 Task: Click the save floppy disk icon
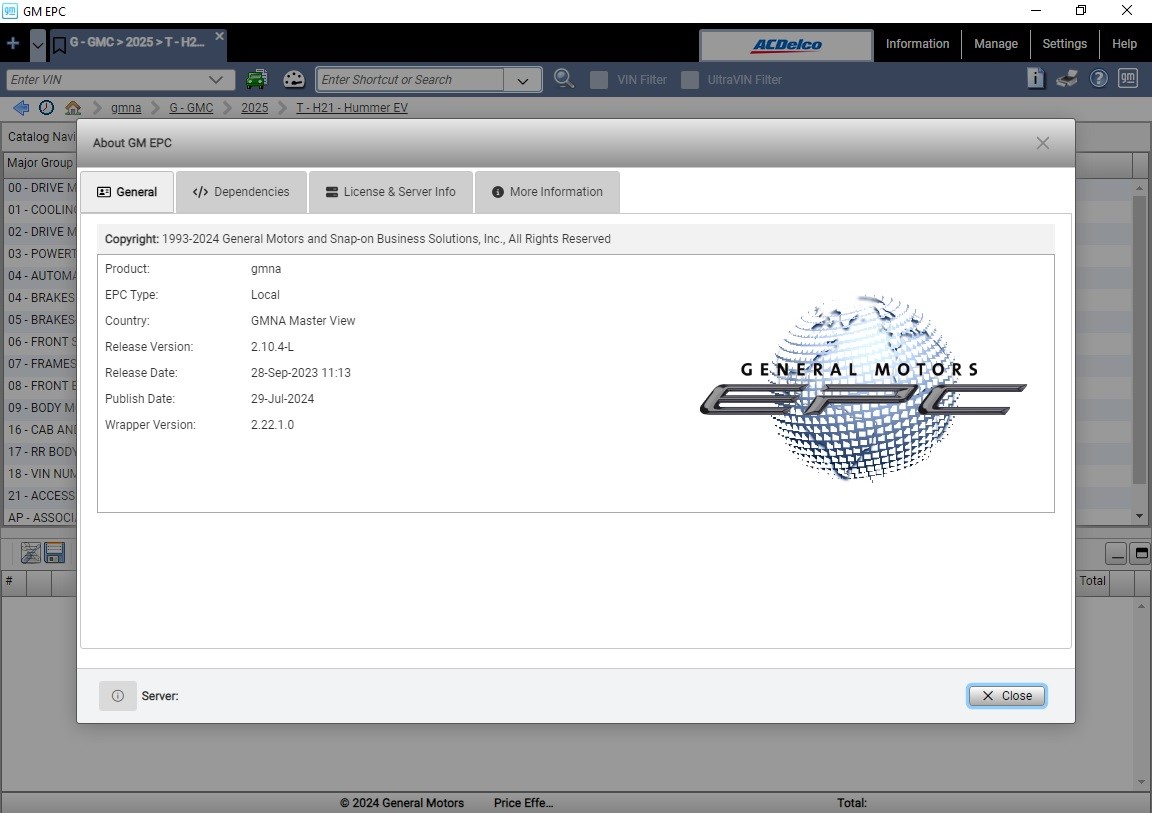coord(54,552)
